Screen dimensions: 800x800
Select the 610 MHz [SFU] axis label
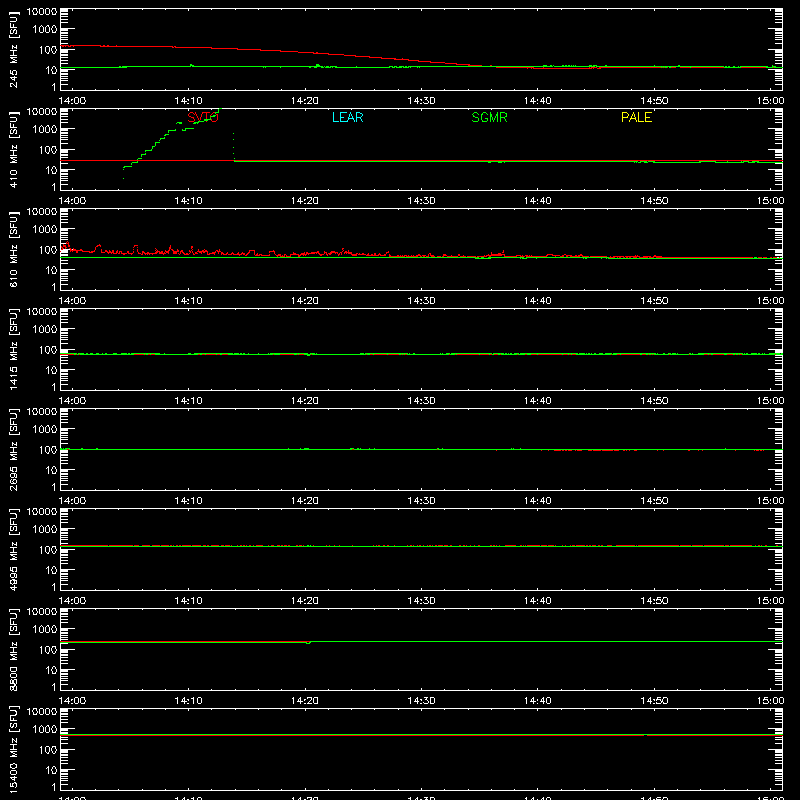coord(13,249)
